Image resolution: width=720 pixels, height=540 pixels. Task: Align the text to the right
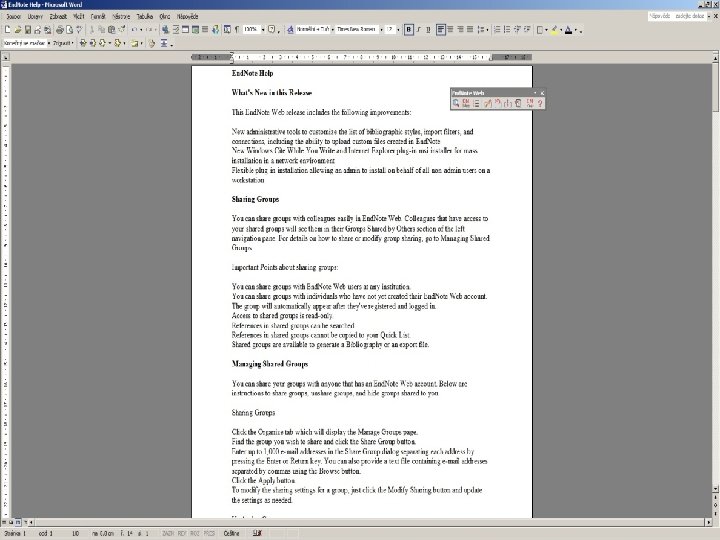(461, 30)
